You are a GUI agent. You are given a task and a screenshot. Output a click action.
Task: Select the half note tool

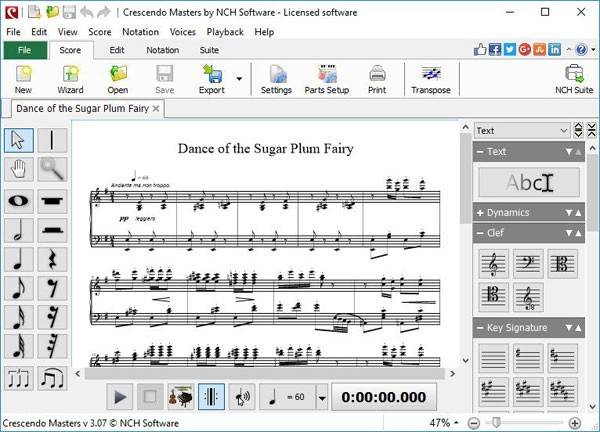point(19,230)
